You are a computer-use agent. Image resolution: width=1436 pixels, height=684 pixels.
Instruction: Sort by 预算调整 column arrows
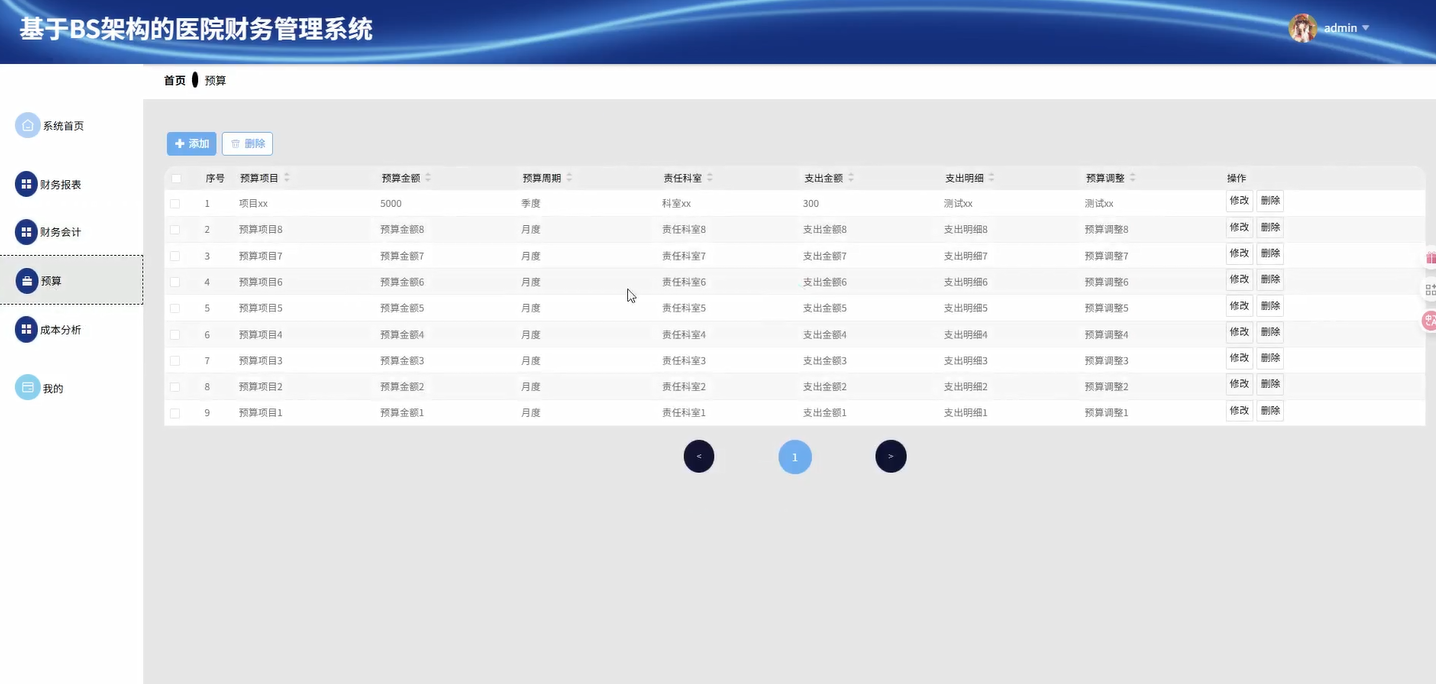1133,177
